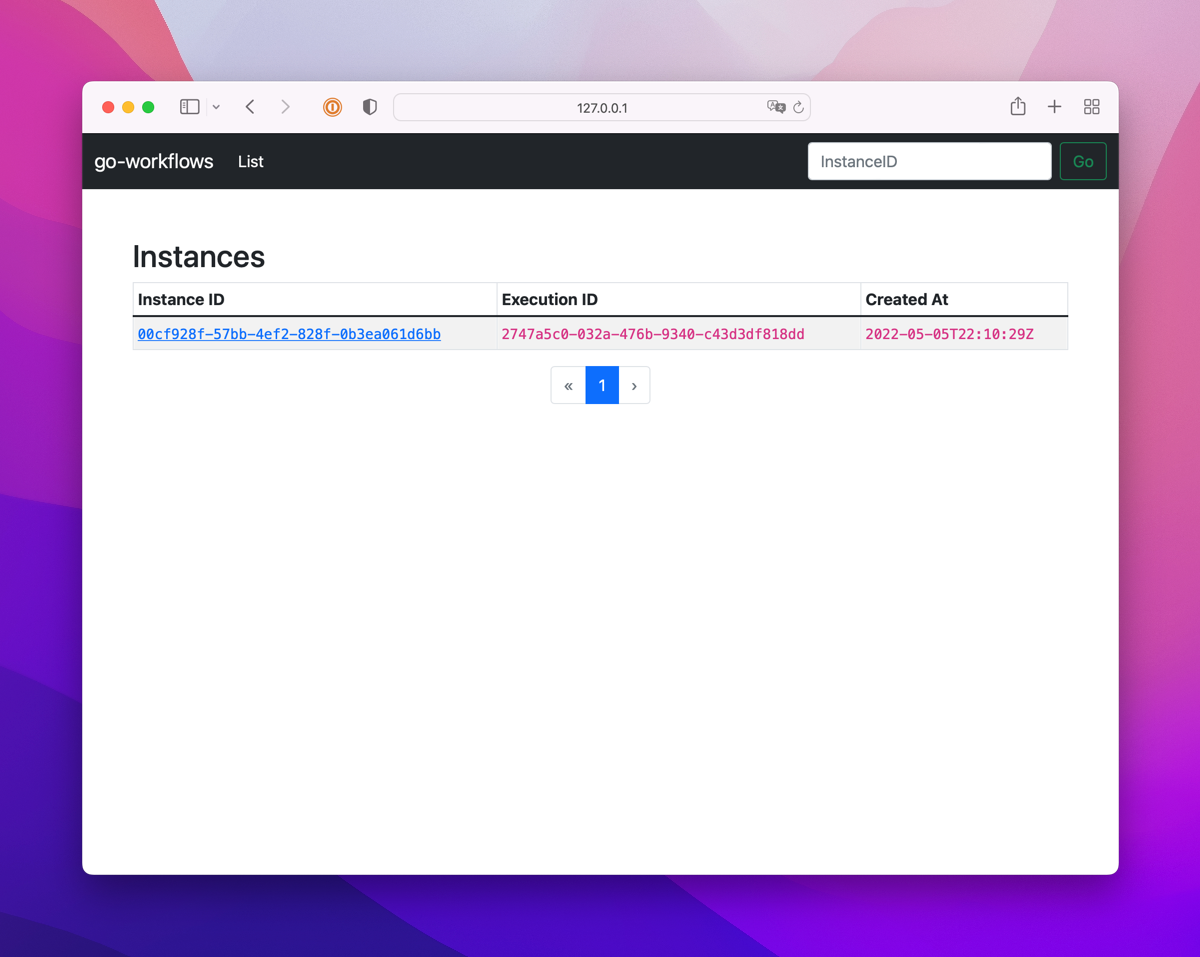Go to the previous page with «

[568, 385]
